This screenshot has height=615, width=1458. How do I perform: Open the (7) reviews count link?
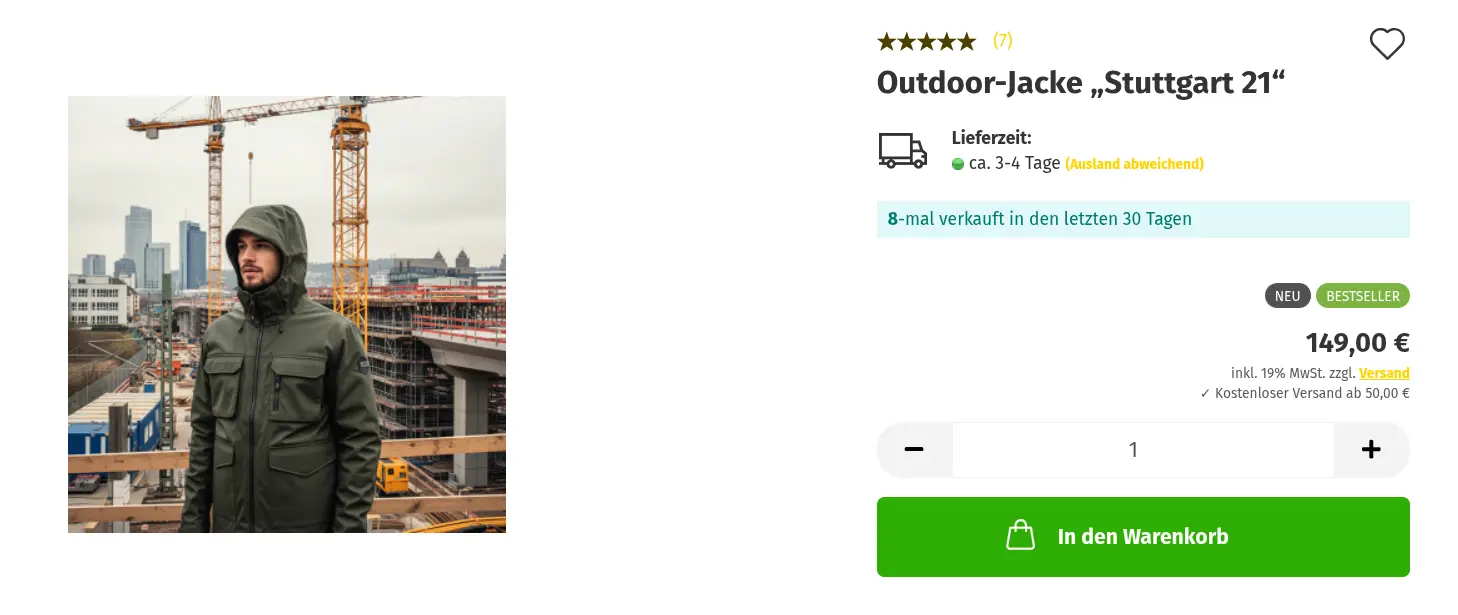(1003, 40)
